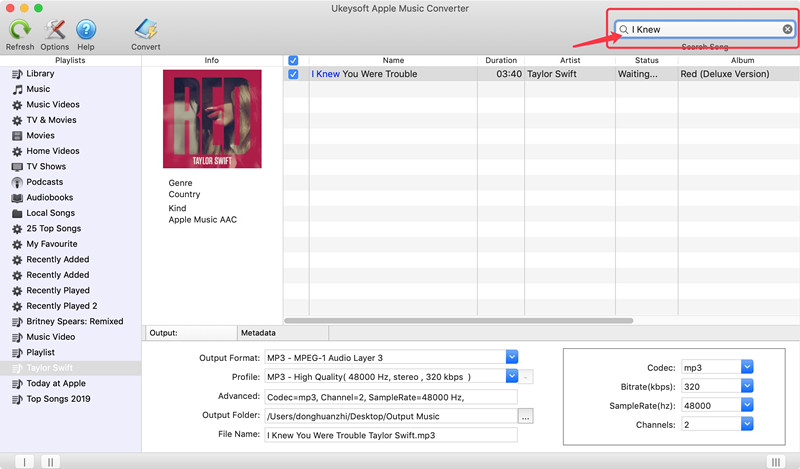This screenshot has width=800, height=469.
Task: Click the Advanced codec settings field
Action: point(391,397)
